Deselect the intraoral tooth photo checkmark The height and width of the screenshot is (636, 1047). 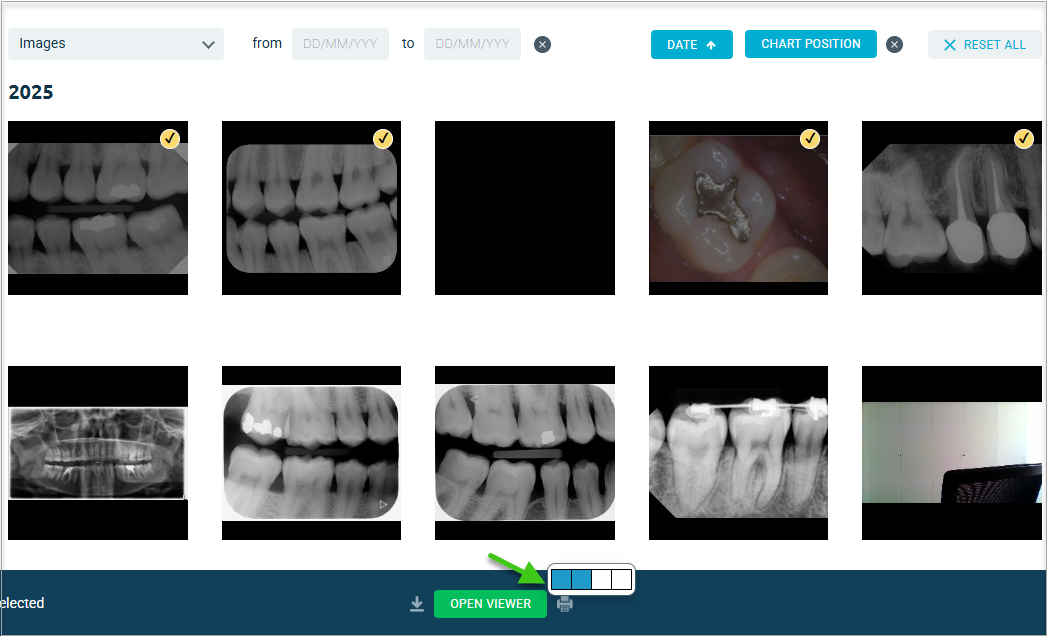tap(809, 139)
